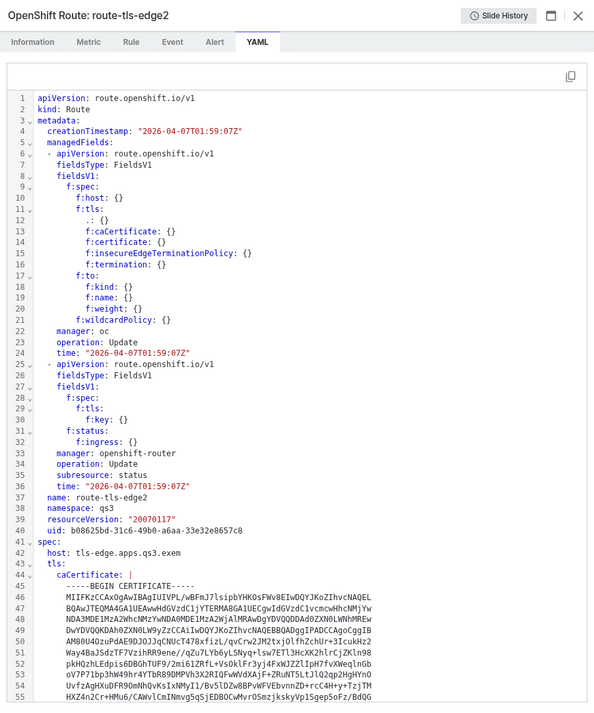Fold the tls block on line 43
The width and height of the screenshot is (594, 713).
tap(30, 565)
